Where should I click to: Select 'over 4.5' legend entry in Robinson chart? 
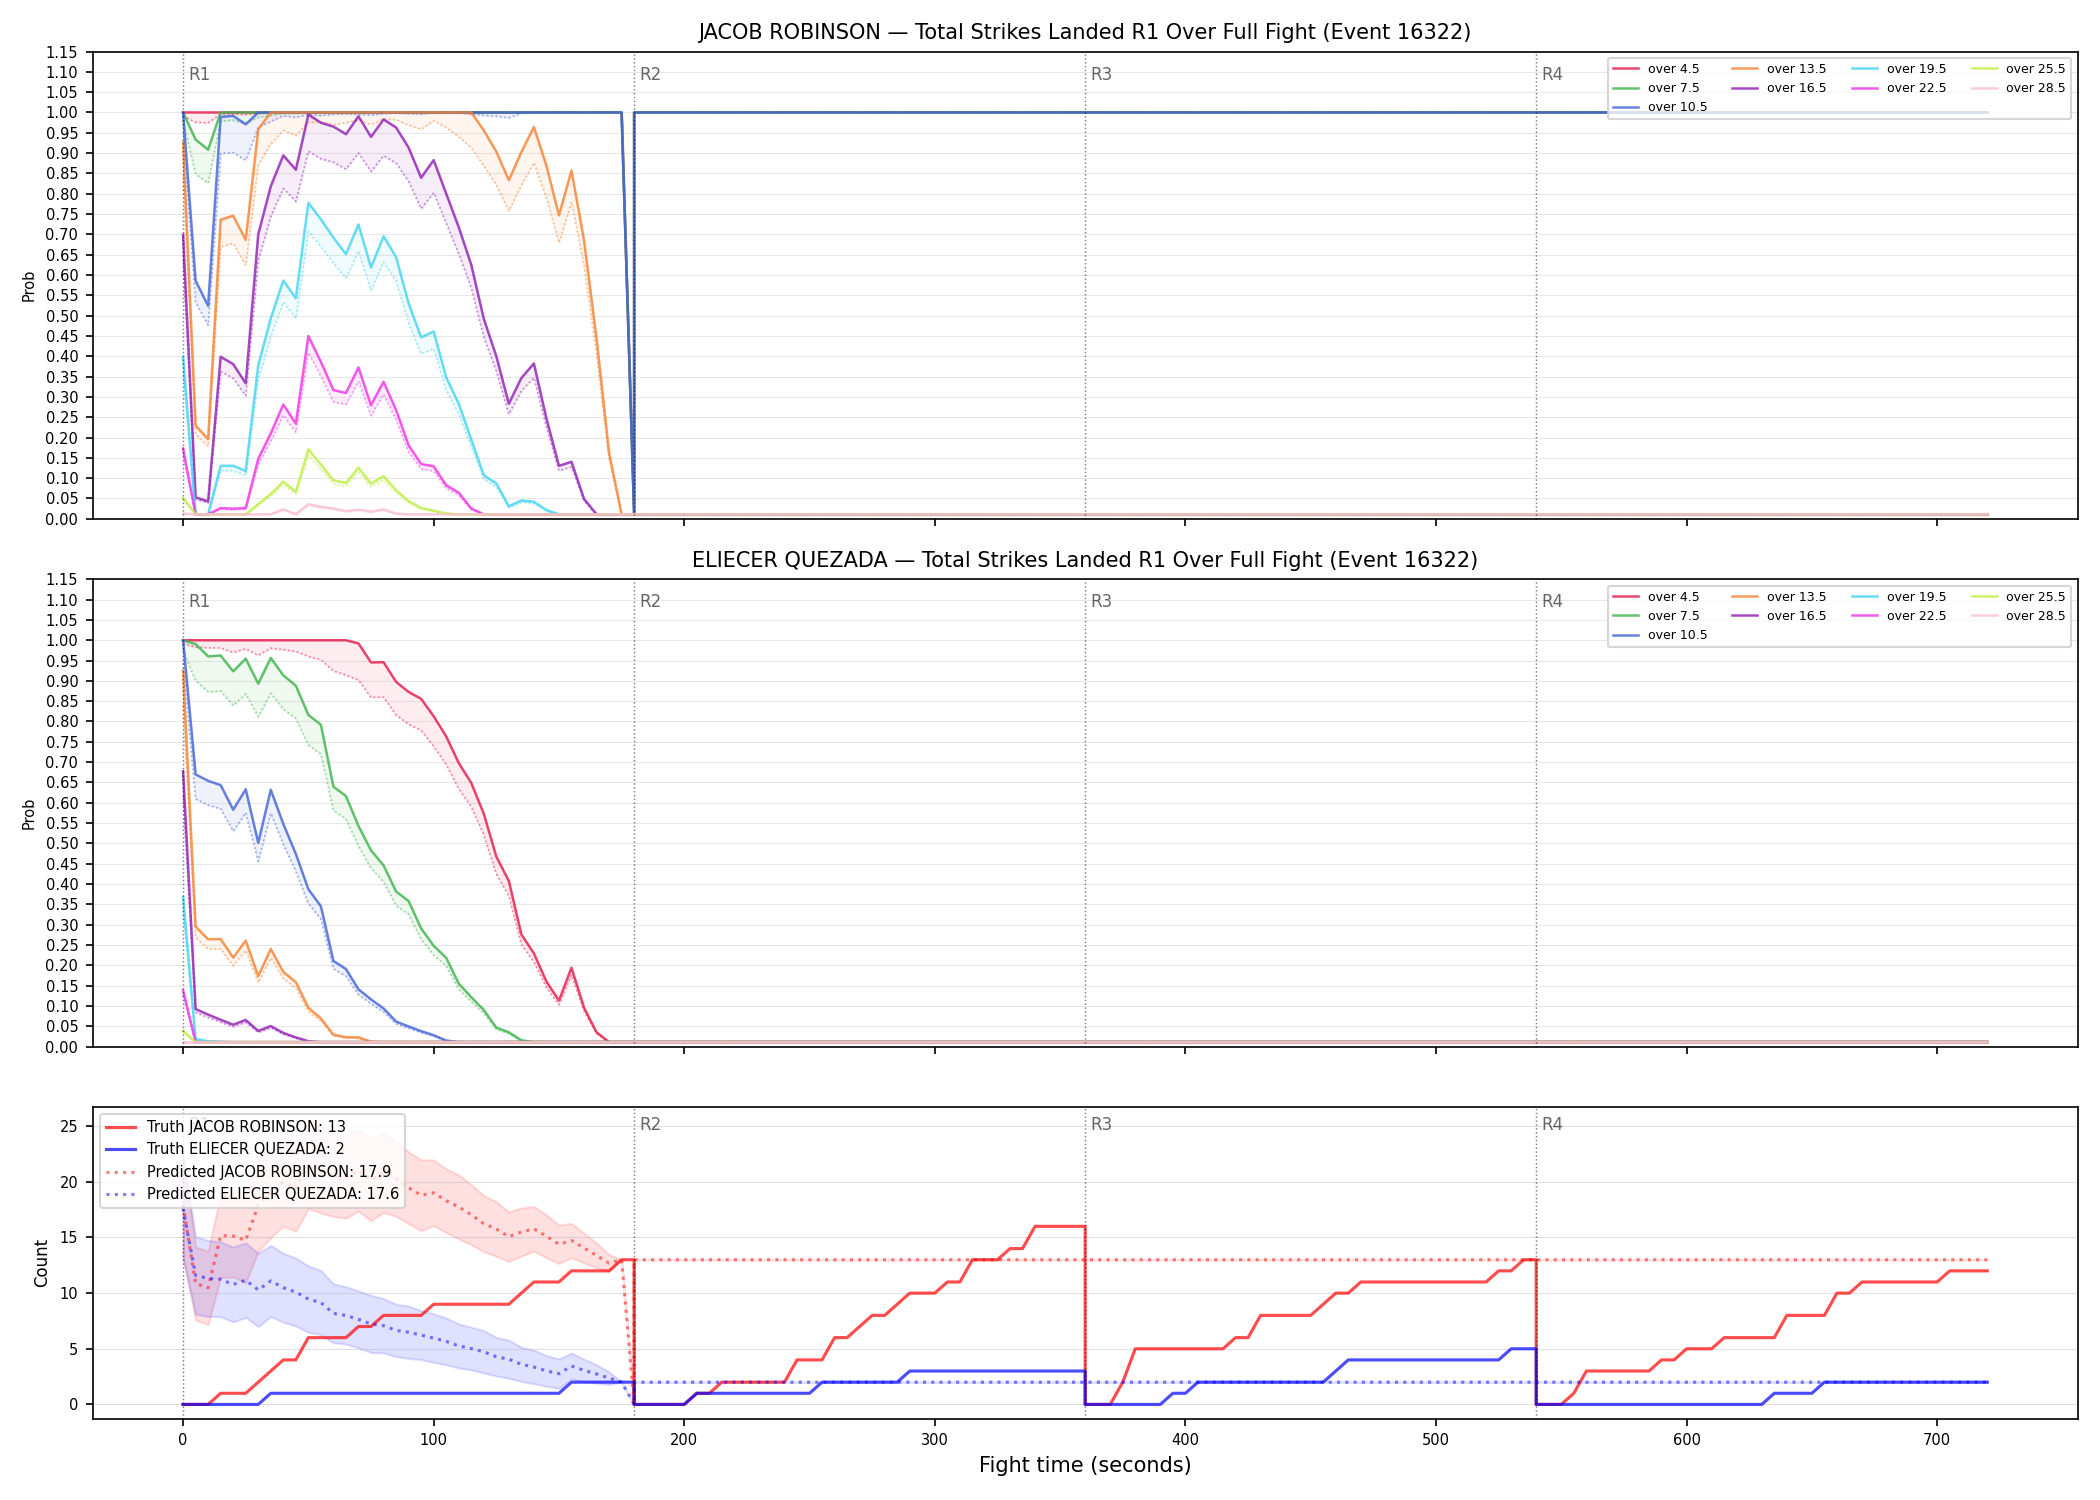click(x=1656, y=69)
